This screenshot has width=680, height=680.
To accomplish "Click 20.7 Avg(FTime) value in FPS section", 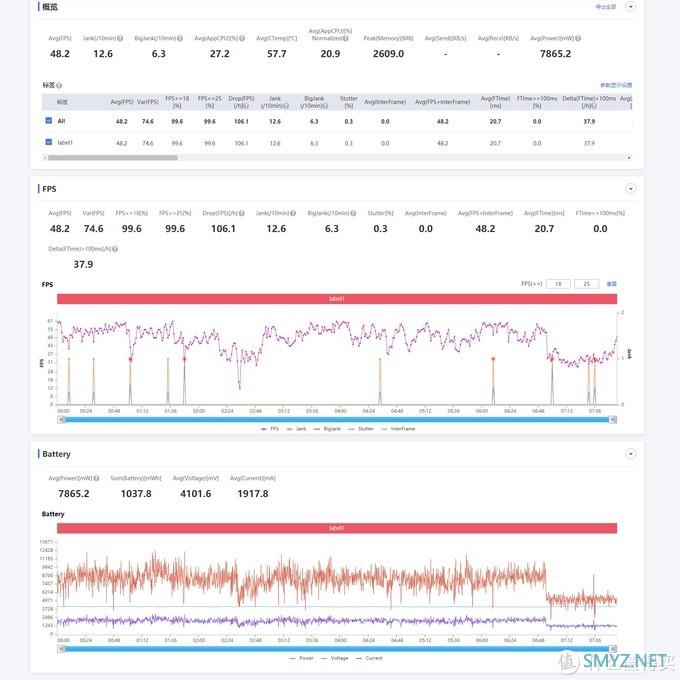I will tap(544, 229).
